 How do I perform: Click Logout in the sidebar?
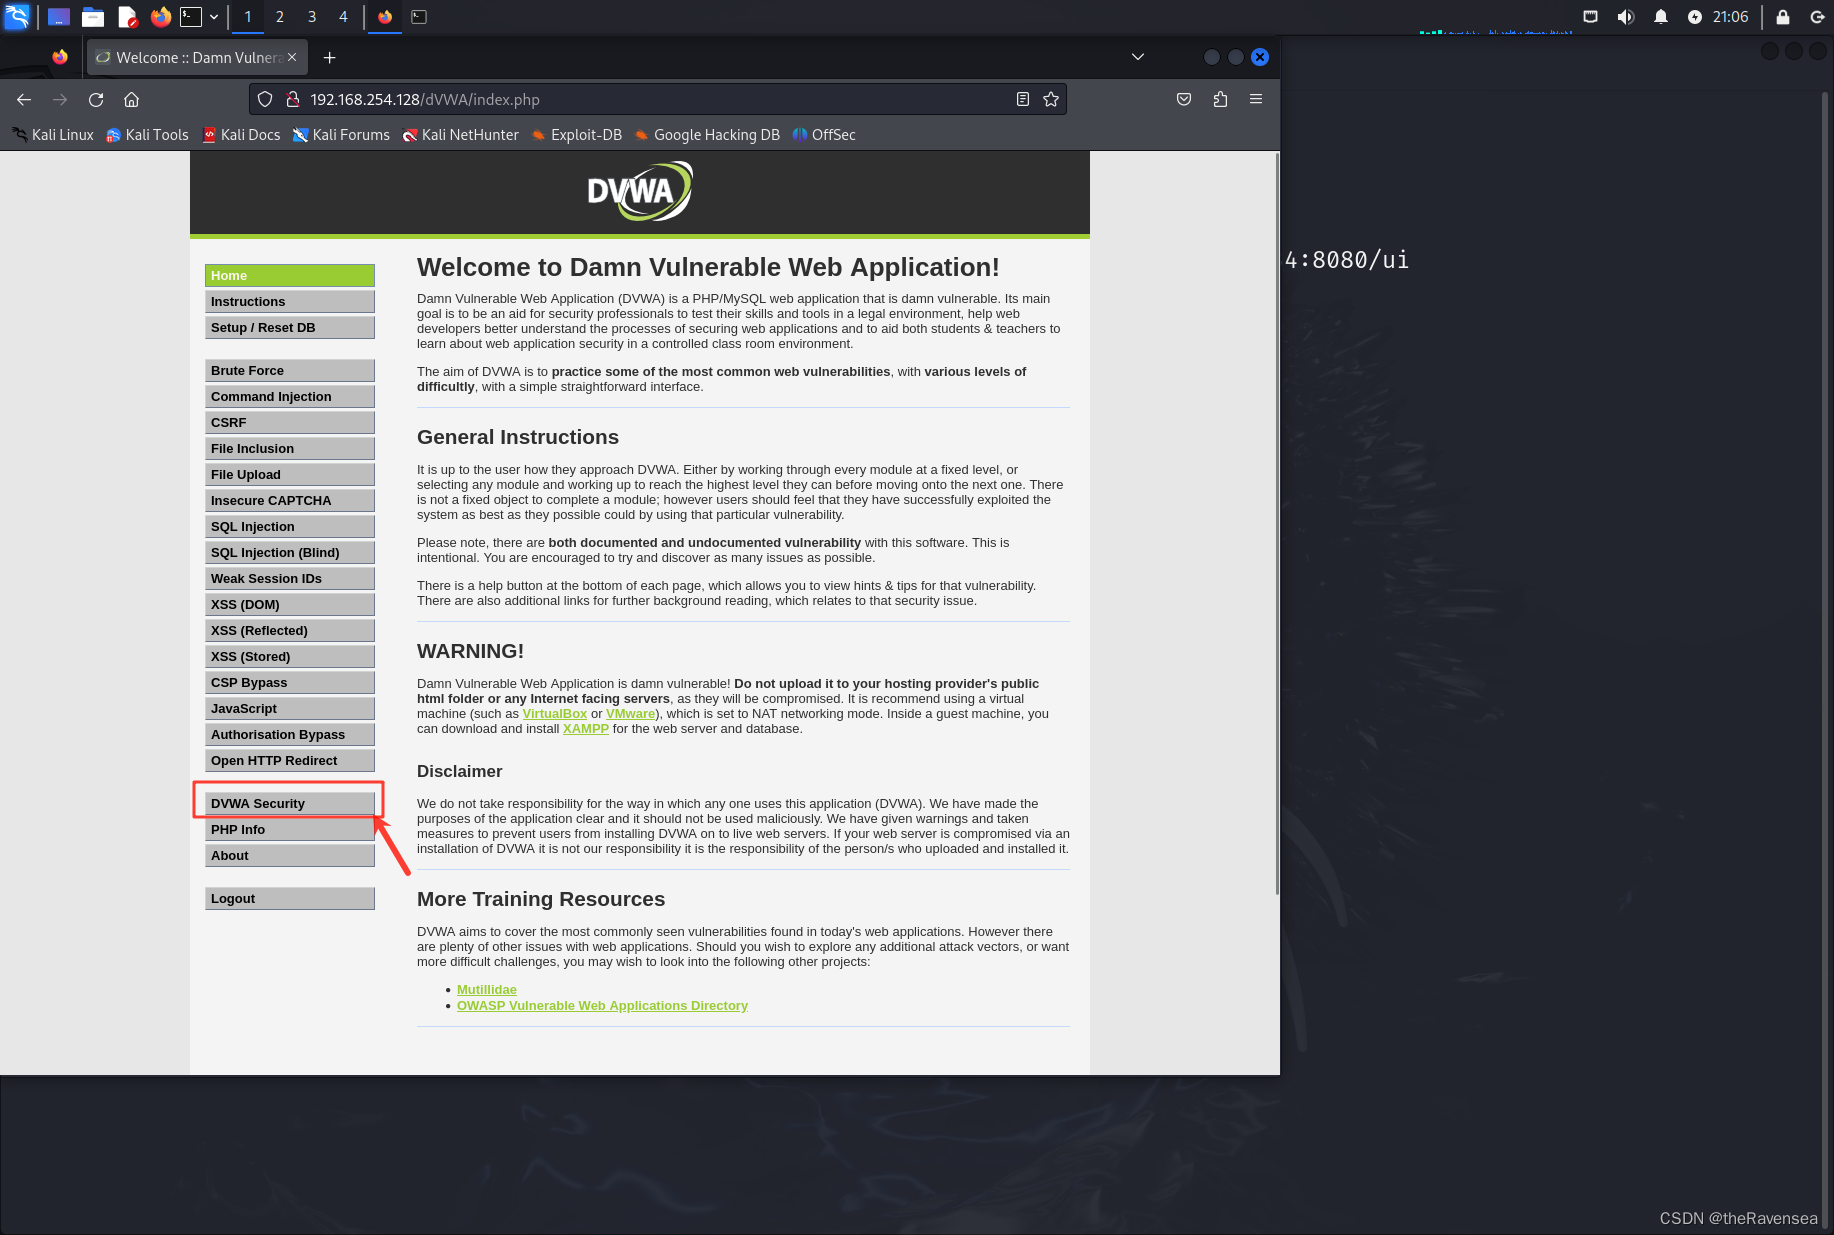[x=290, y=899]
